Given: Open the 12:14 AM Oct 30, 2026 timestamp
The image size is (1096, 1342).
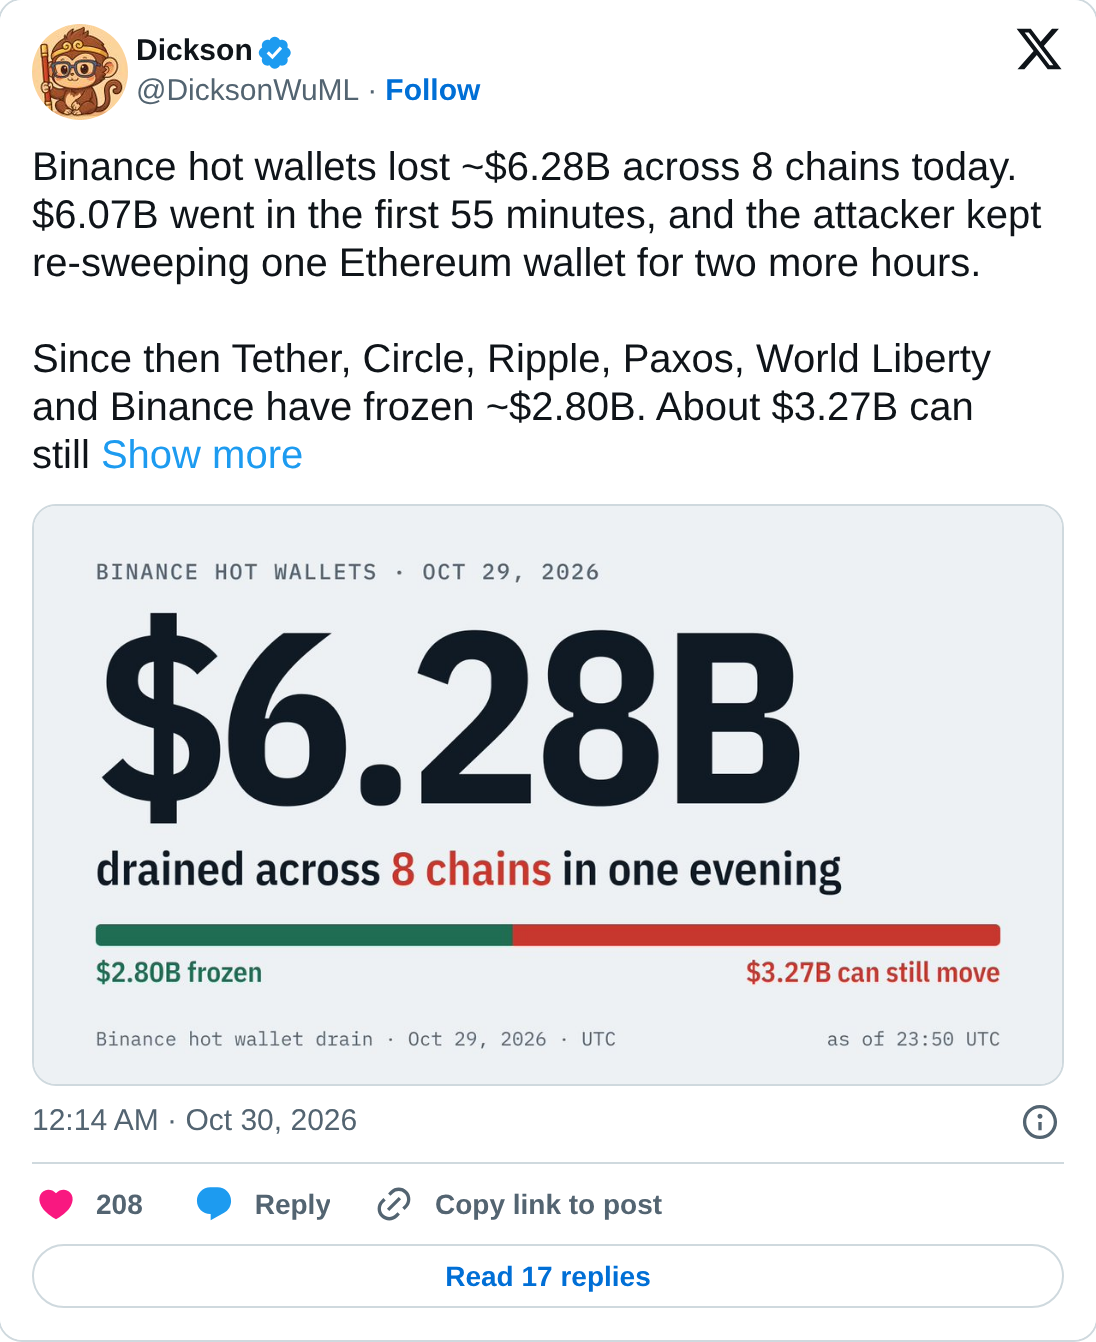Looking at the screenshot, I should click(194, 1120).
